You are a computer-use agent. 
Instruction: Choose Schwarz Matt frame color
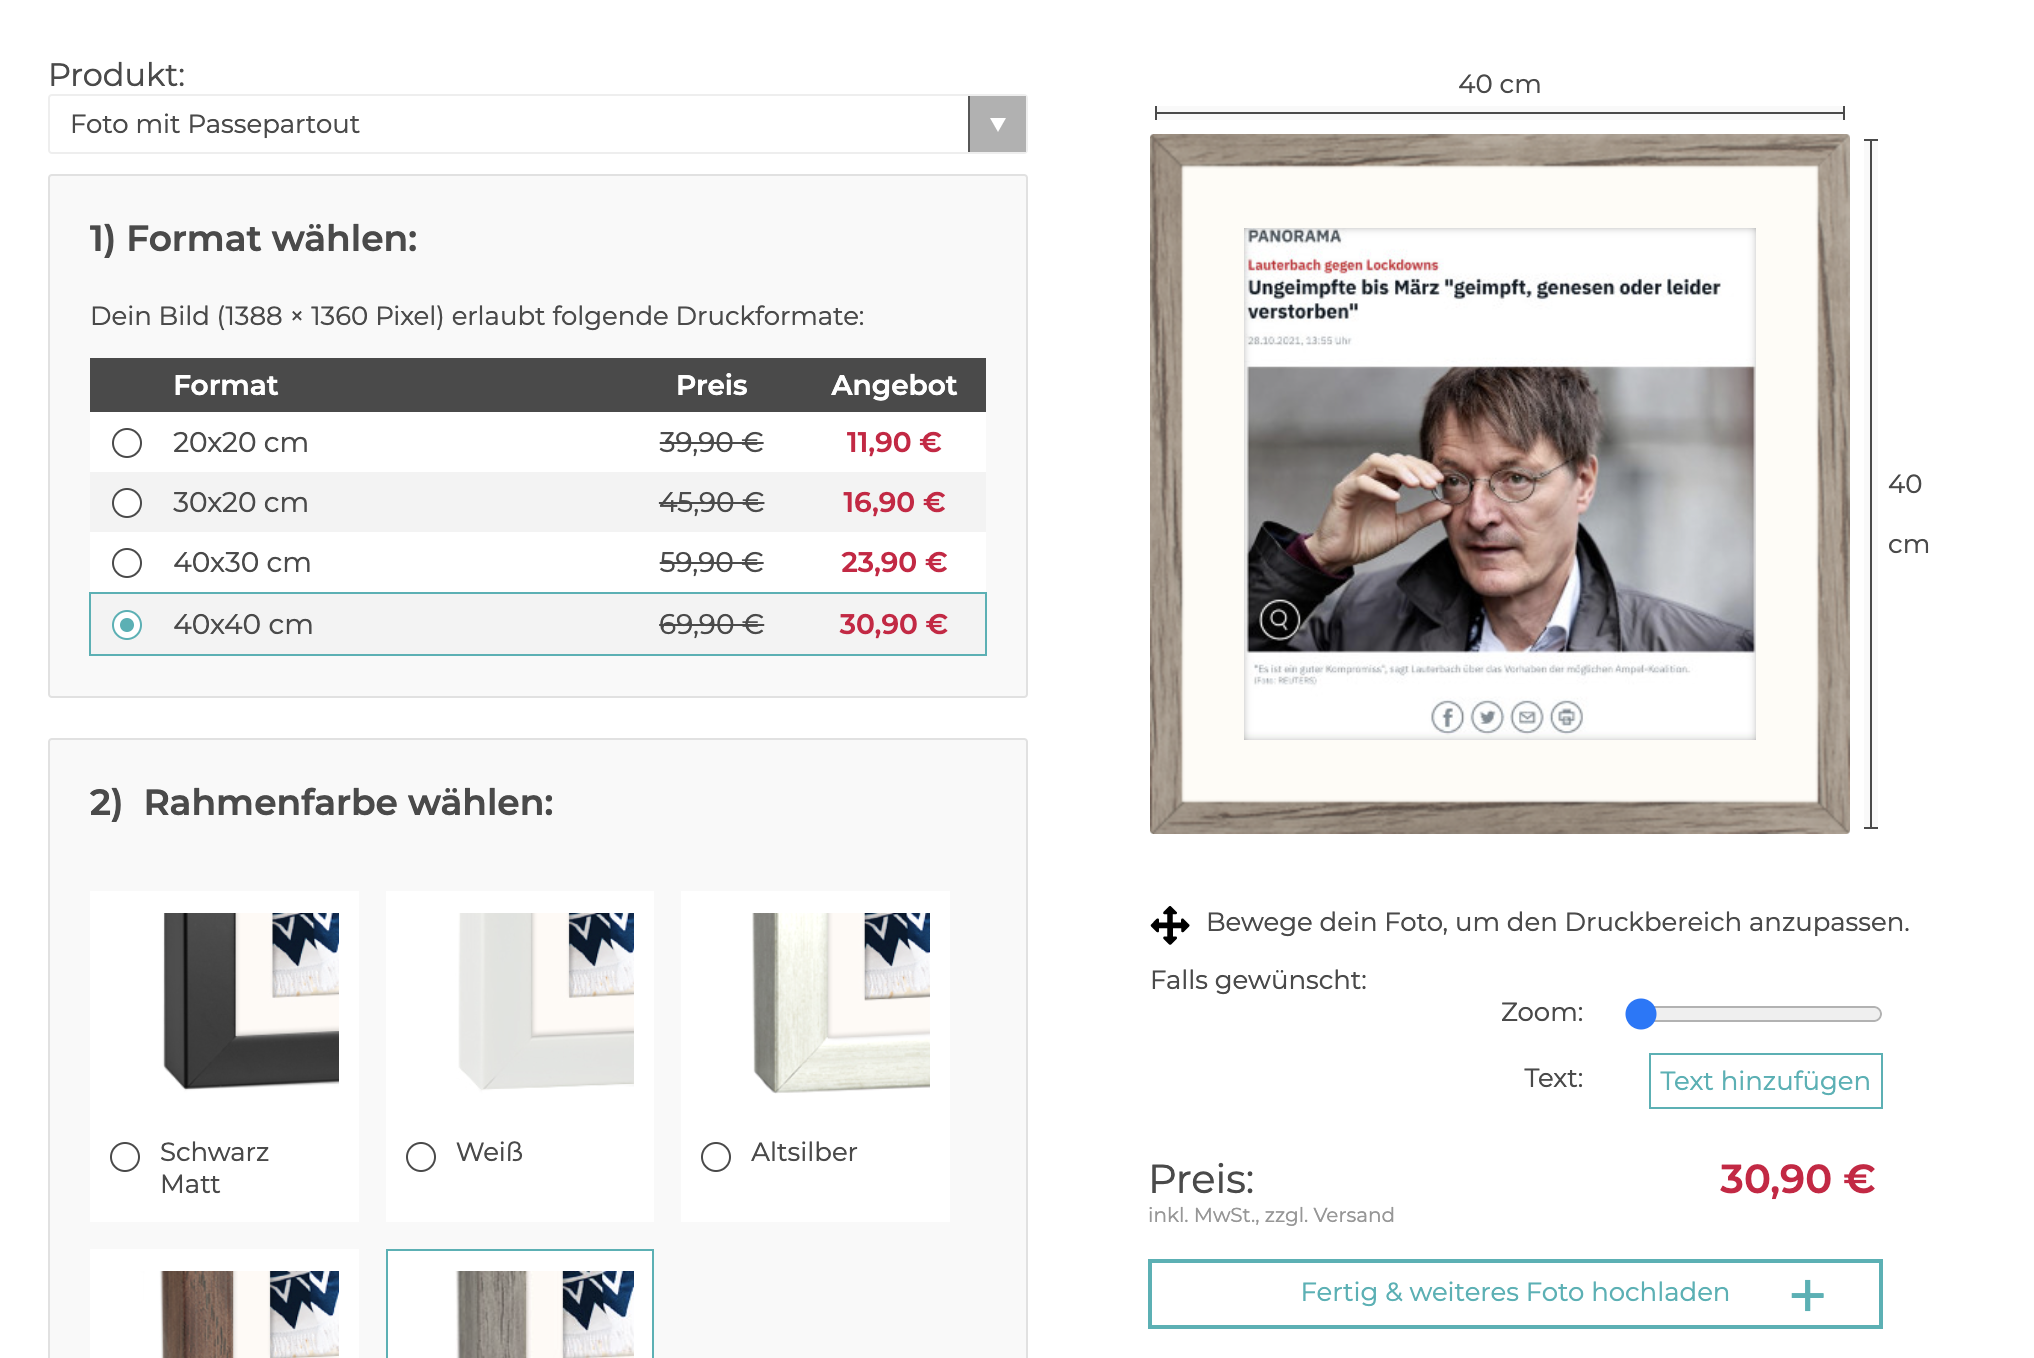[x=125, y=1157]
